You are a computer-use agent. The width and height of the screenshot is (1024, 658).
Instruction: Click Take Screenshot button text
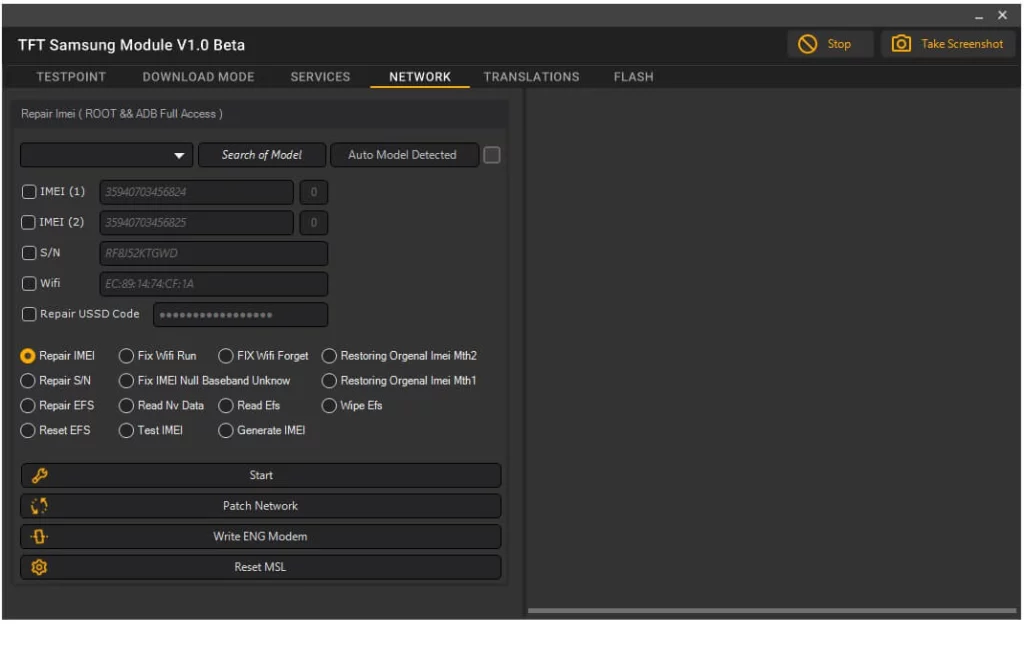[x=962, y=44]
